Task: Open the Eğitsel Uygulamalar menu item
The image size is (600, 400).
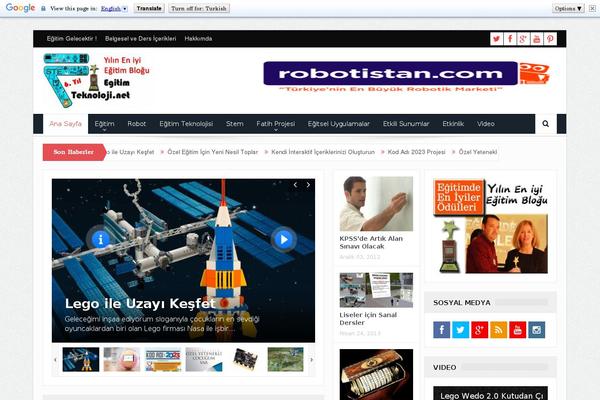Action: pos(339,124)
